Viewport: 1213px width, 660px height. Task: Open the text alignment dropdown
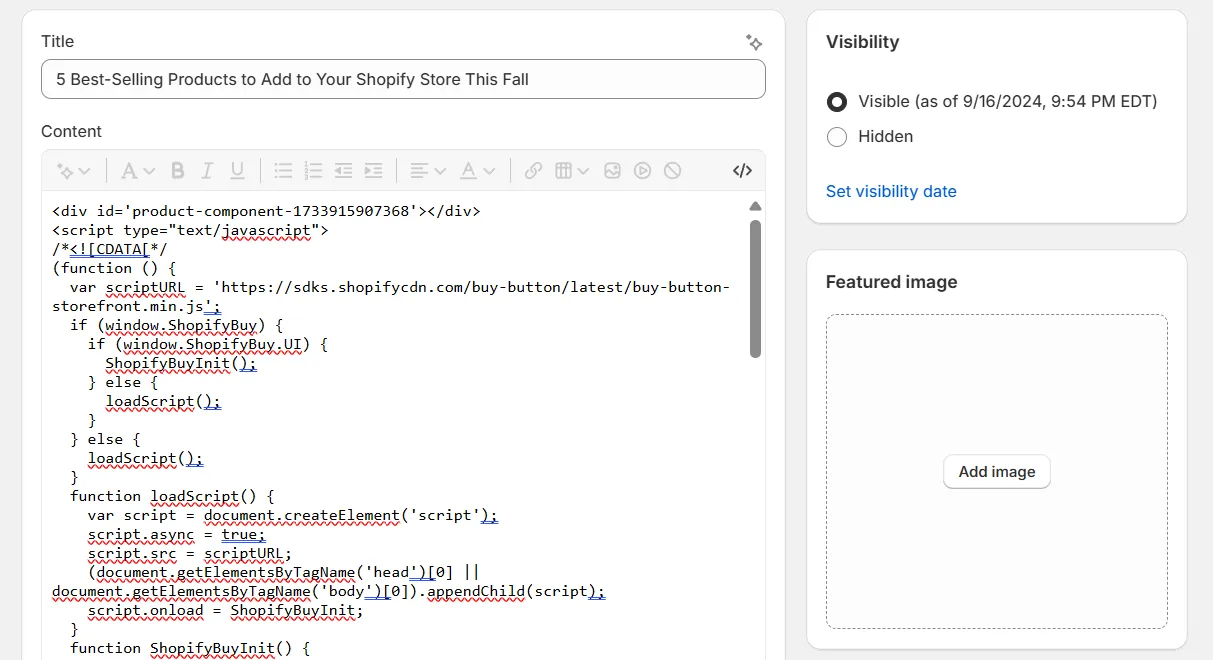pos(428,171)
